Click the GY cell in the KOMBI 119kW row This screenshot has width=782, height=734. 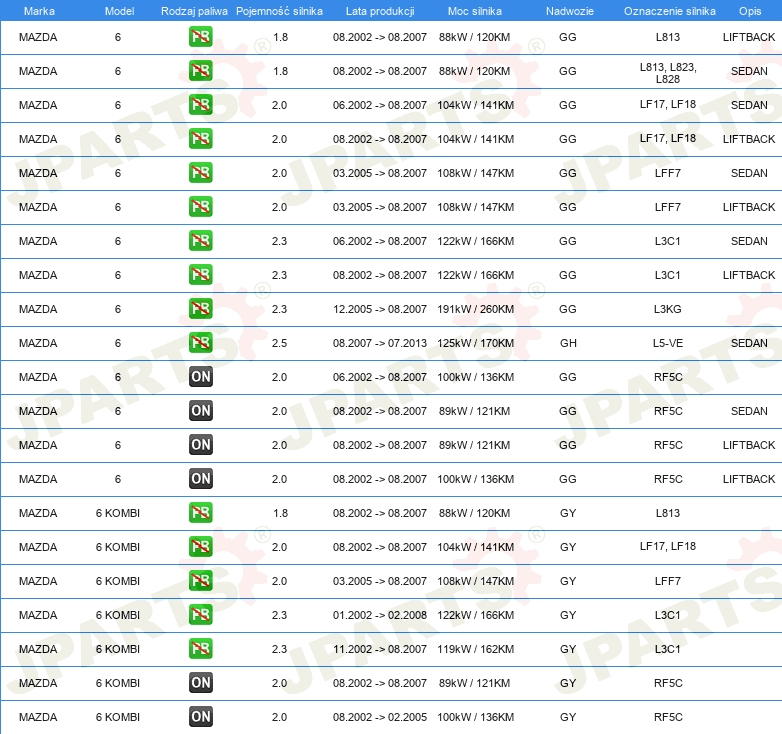568,649
